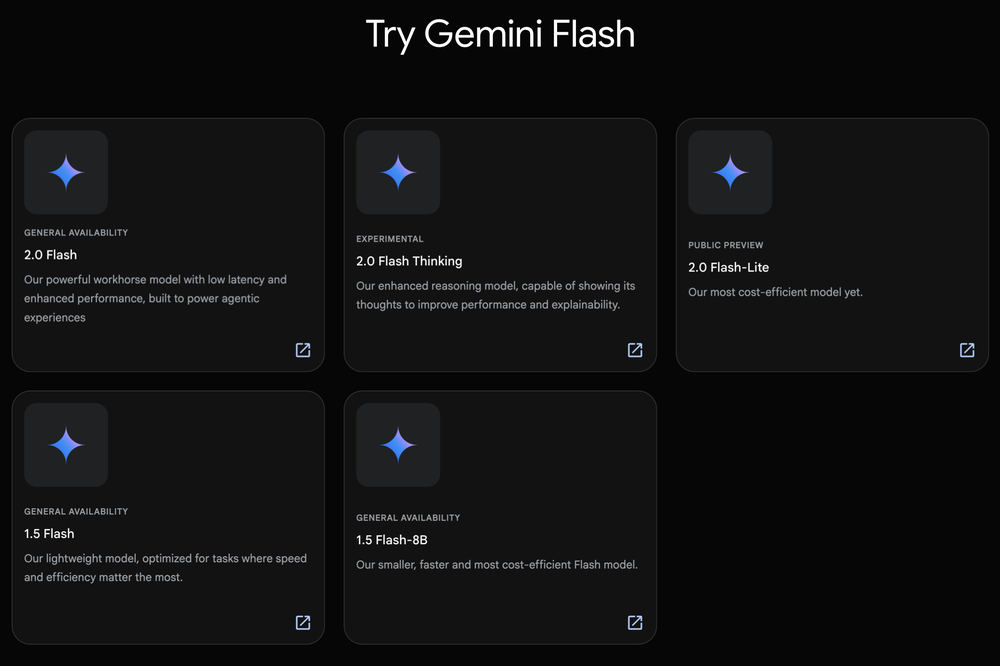Click the Experimental label on Flash Thinking card
Screen dimensions: 1000x666
point(390,239)
